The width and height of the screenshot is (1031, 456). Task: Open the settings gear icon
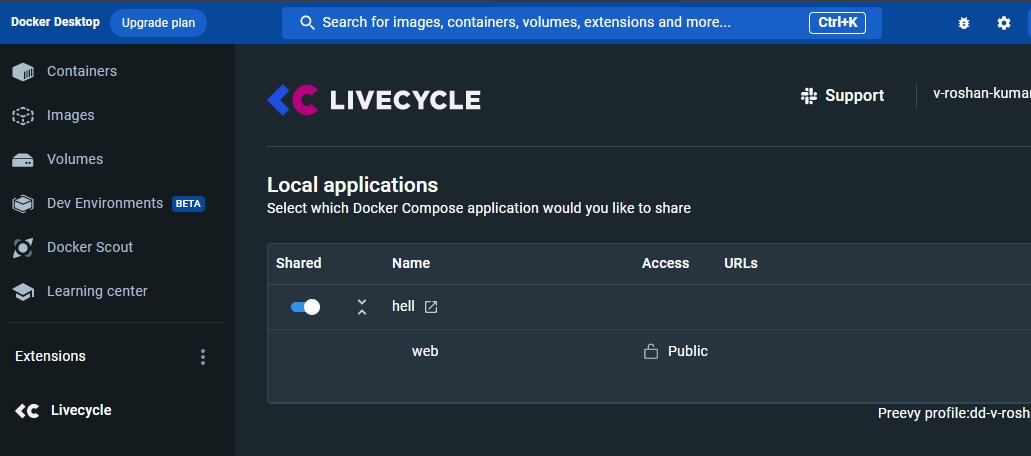[1003, 23]
